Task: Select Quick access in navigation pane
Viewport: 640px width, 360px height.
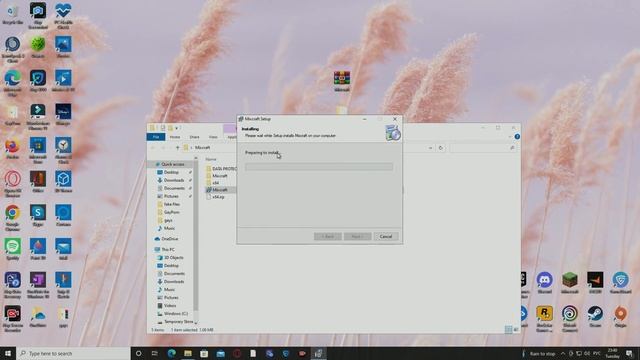Action: tap(172, 164)
